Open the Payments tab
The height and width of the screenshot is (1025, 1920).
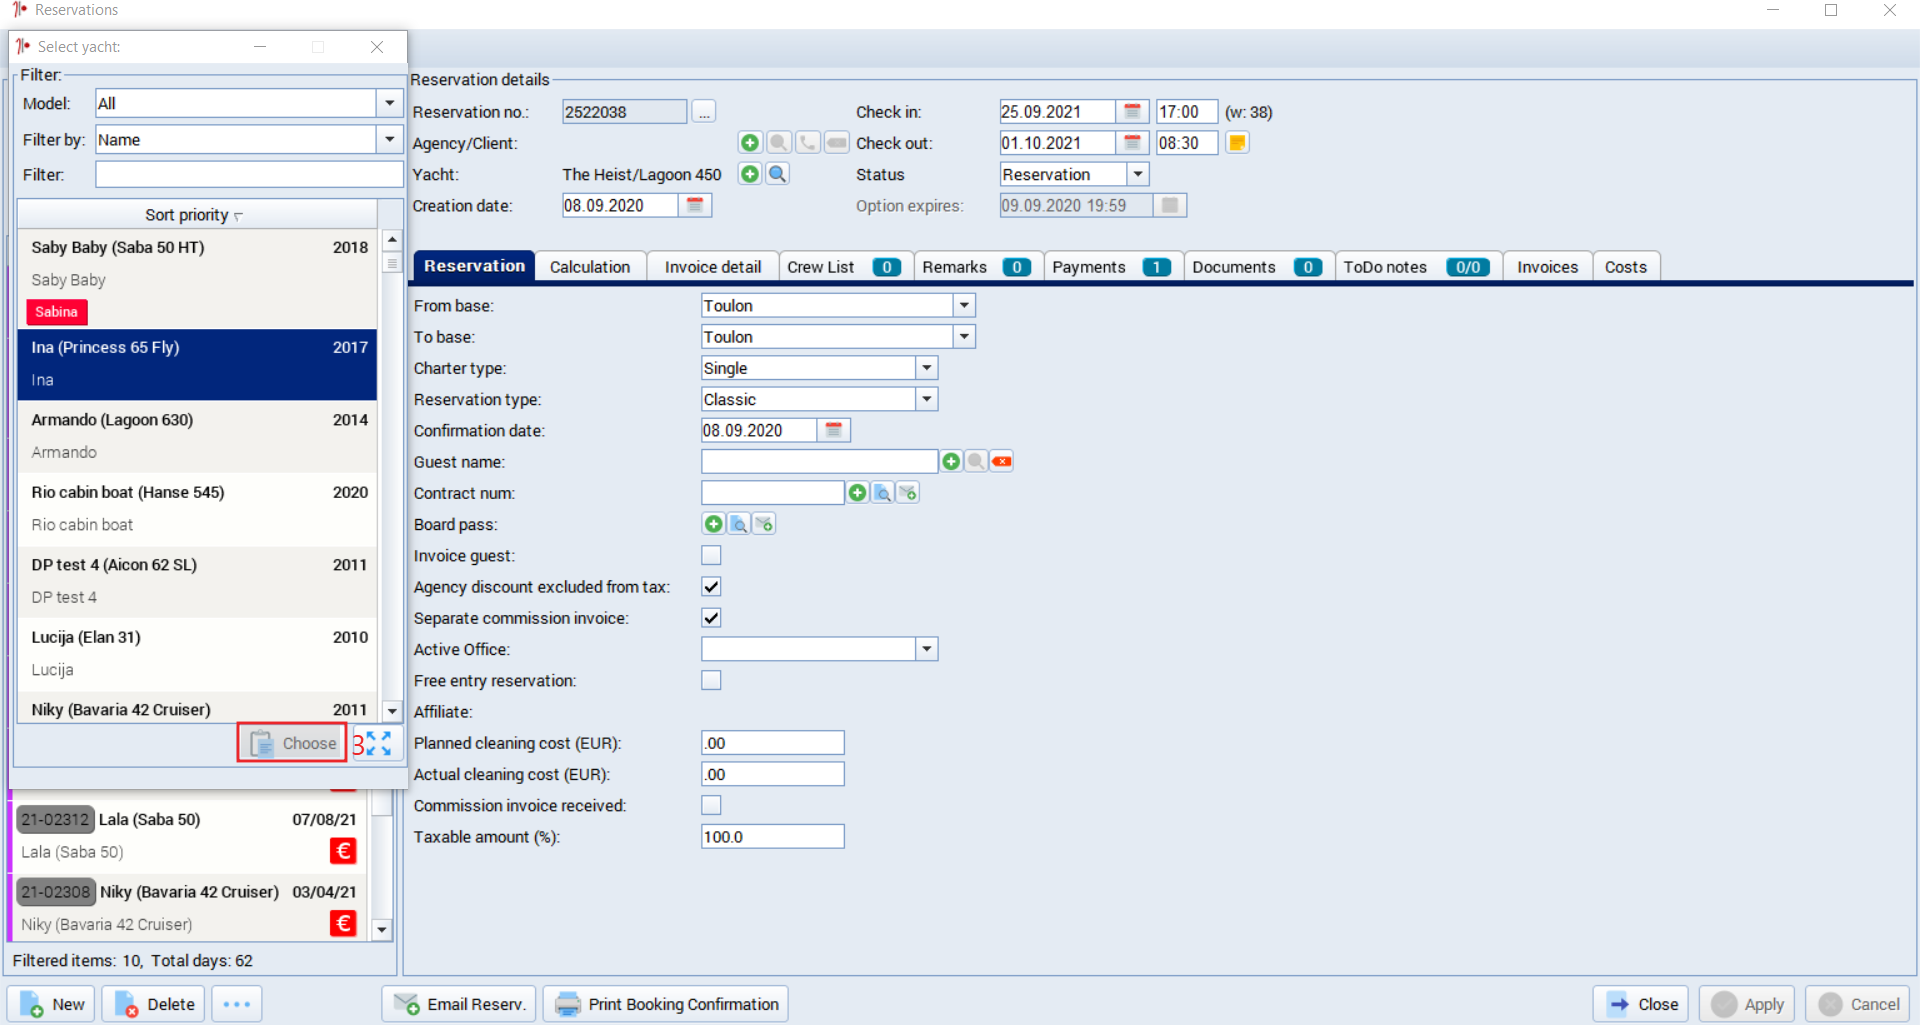(x=1113, y=267)
